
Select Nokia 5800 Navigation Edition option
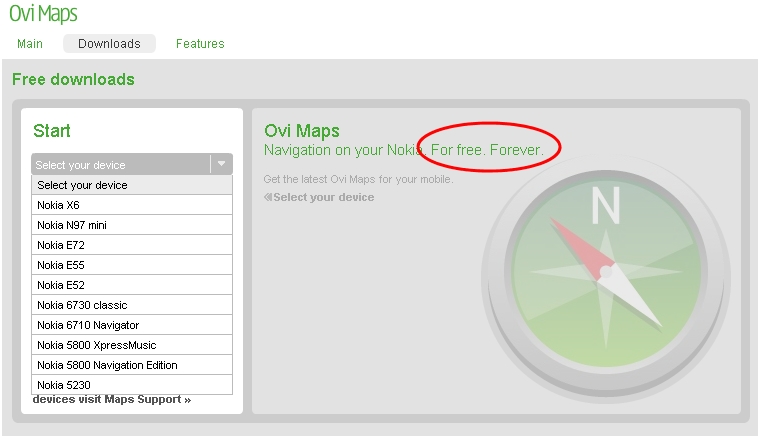(132, 365)
